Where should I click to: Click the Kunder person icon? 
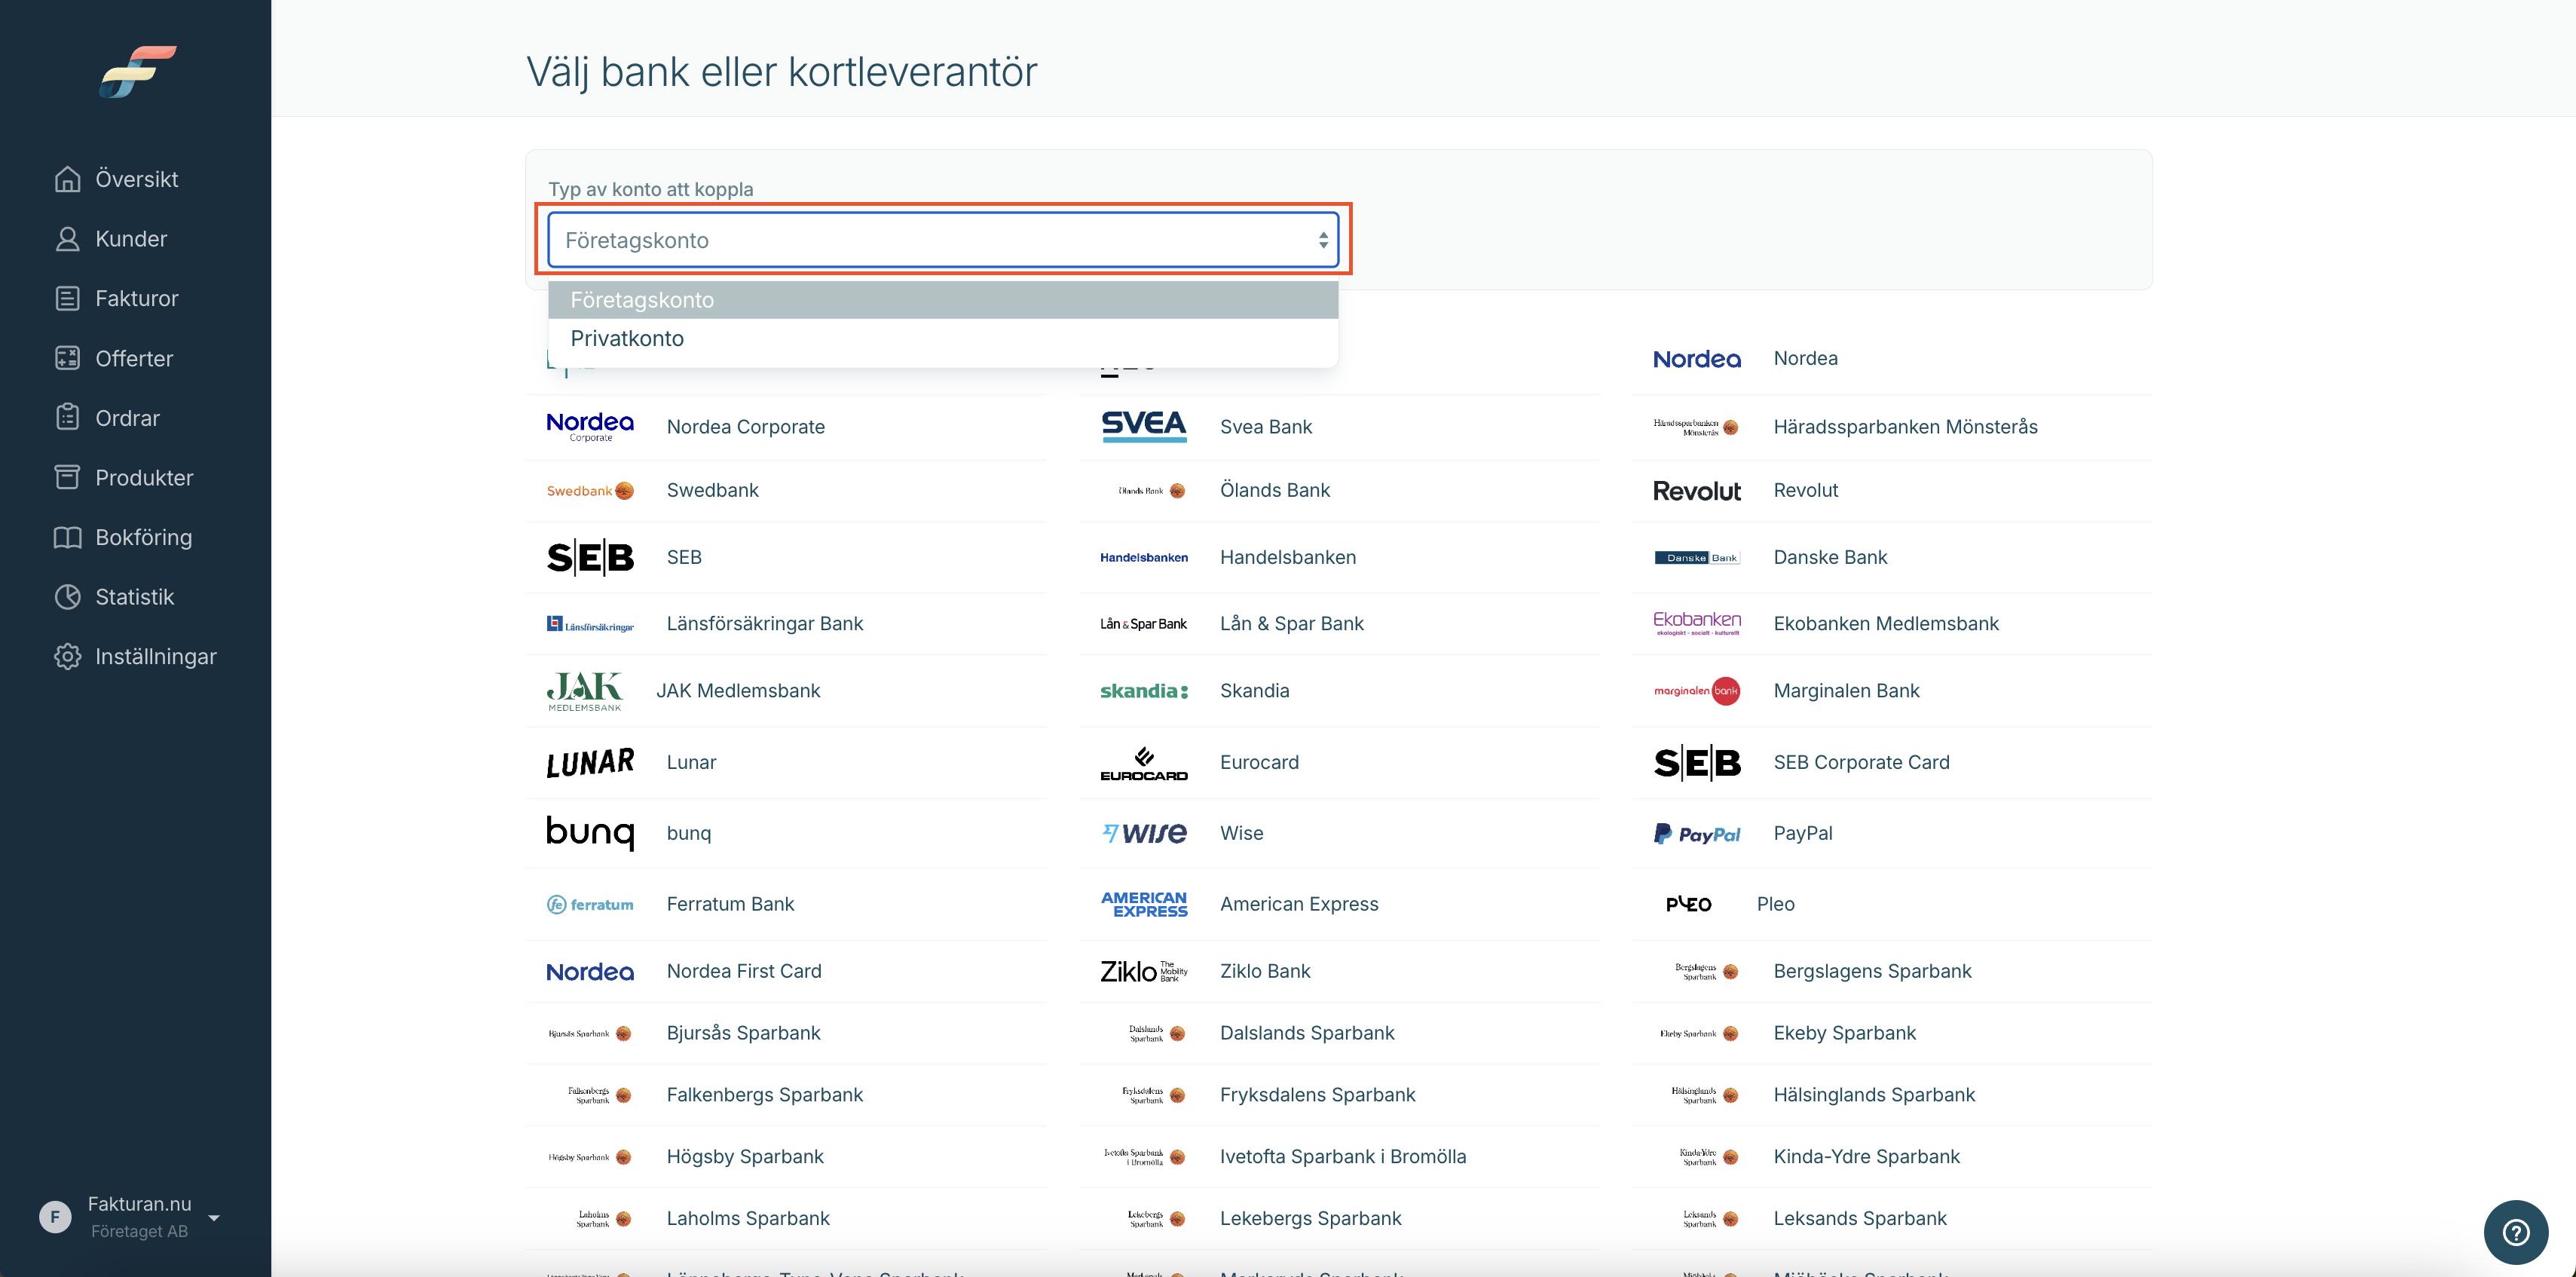tap(67, 239)
